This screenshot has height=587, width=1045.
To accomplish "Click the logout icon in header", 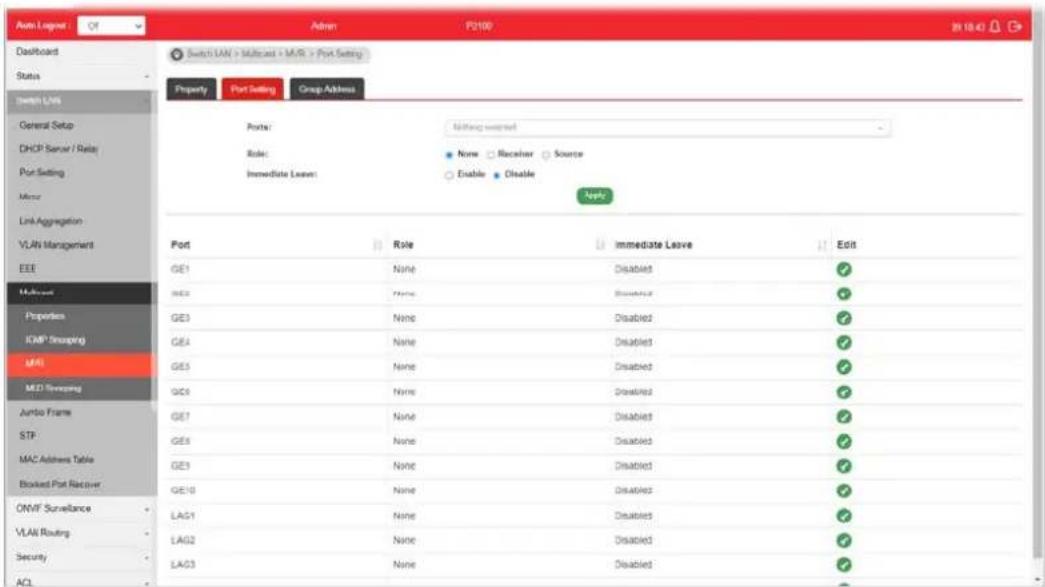I will (x=1015, y=26).
